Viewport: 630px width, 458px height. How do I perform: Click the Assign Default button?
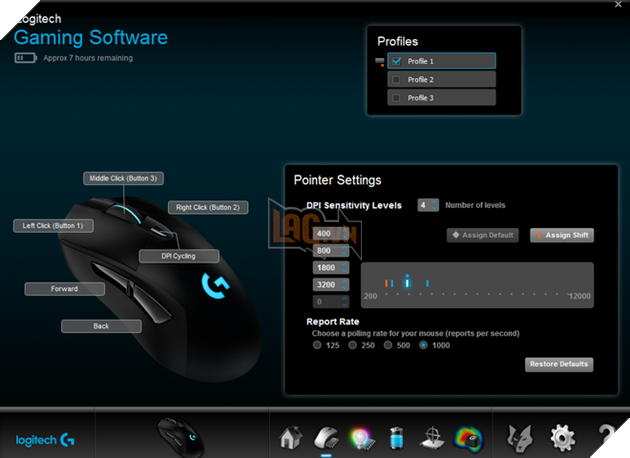coord(483,235)
